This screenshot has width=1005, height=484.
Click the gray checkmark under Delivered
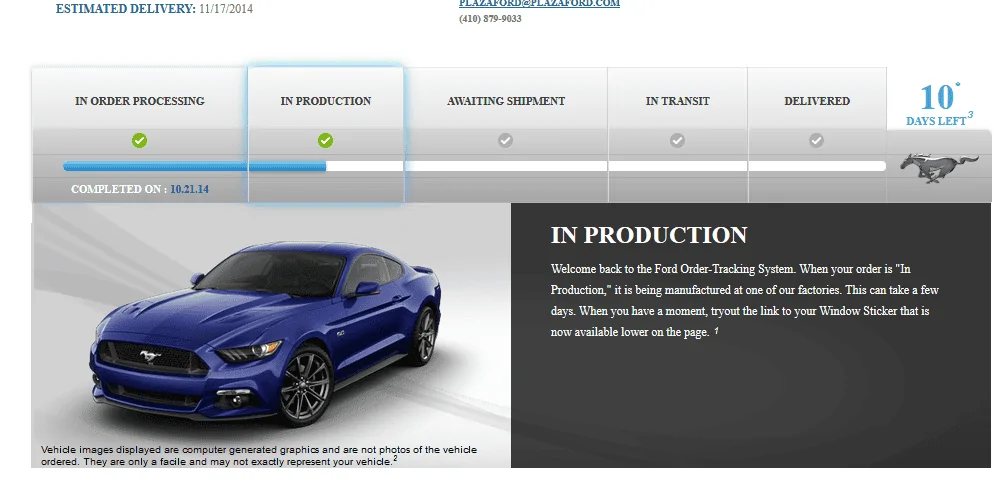click(816, 140)
